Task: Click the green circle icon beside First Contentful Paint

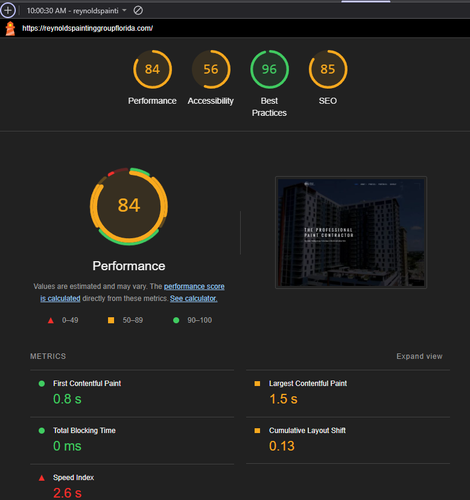Action: click(x=42, y=384)
